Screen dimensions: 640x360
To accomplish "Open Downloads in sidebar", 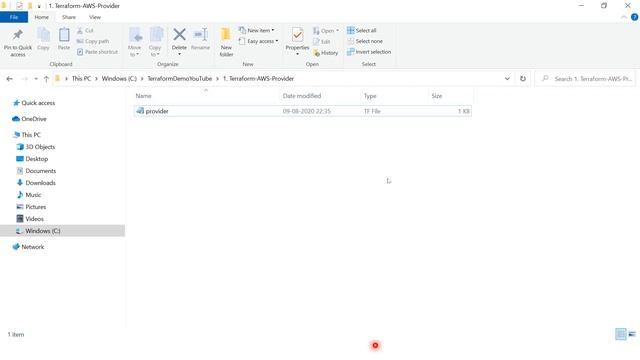I will [x=40, y=183].
